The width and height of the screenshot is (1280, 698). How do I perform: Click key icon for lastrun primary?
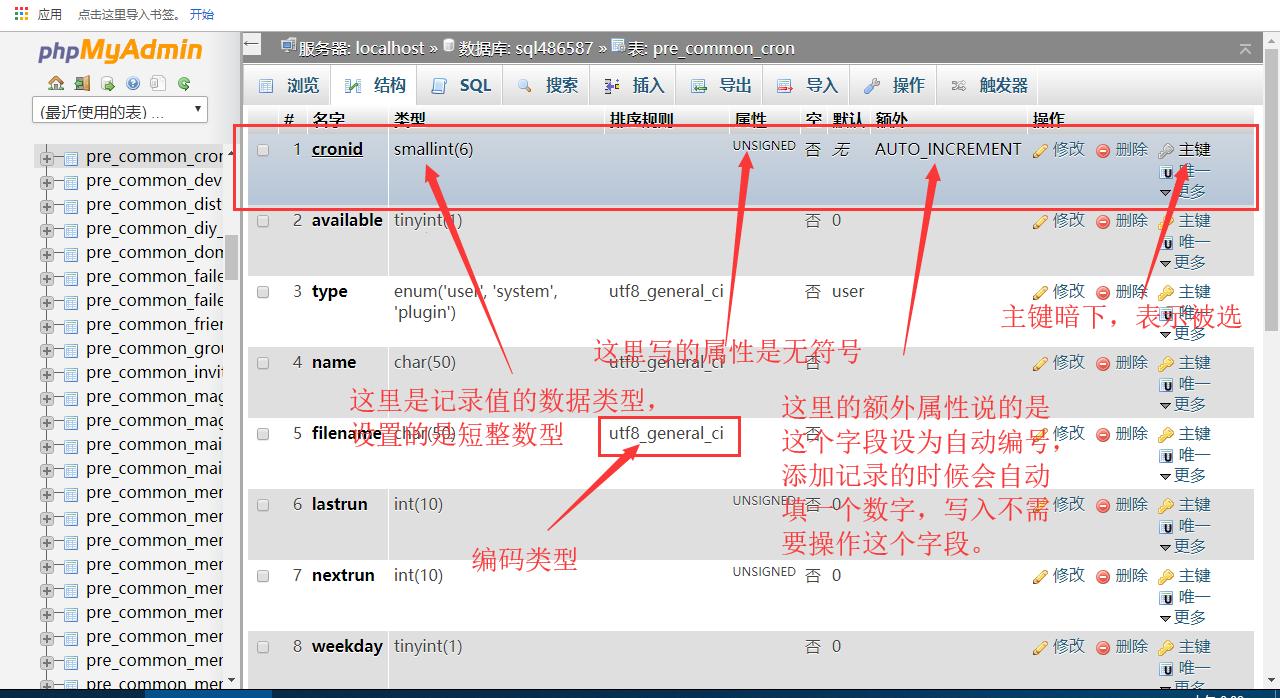pos(1166,505)
